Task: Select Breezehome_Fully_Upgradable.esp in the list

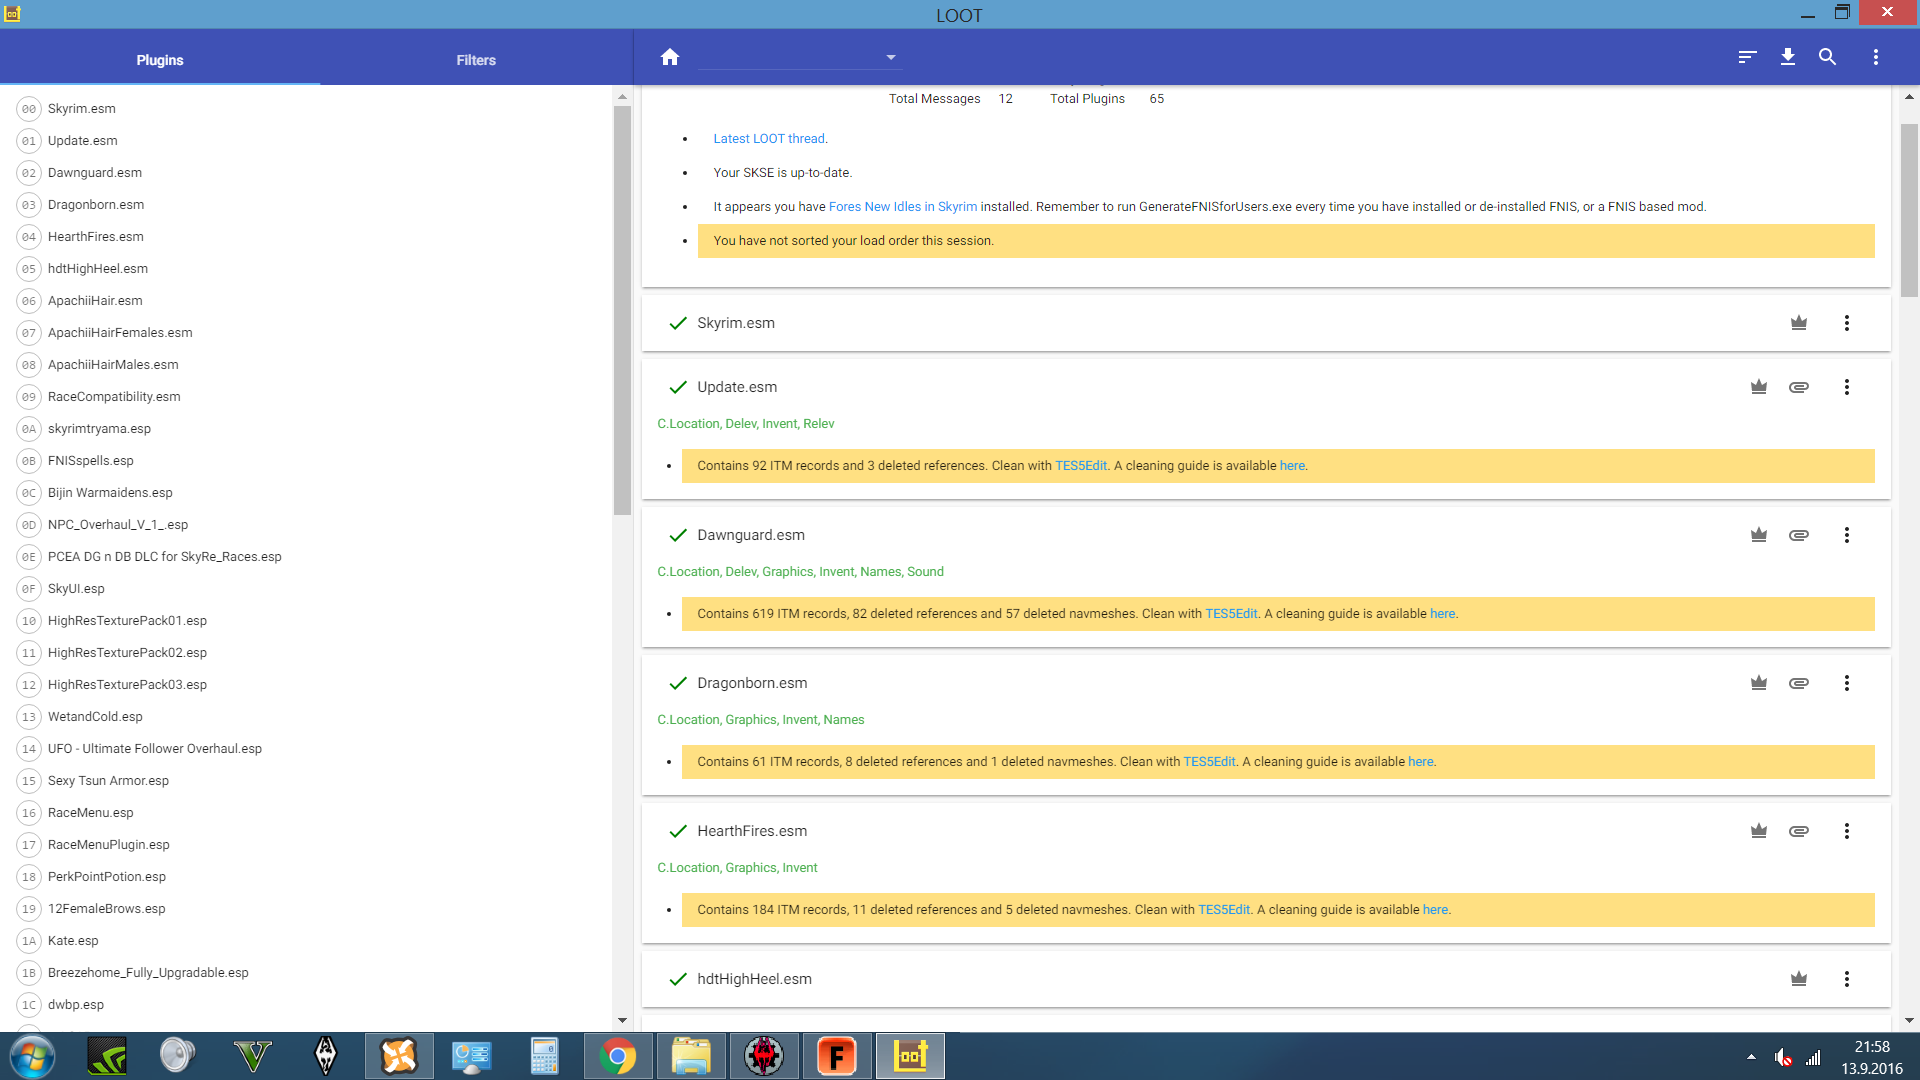Action: [x=306, y=973]
